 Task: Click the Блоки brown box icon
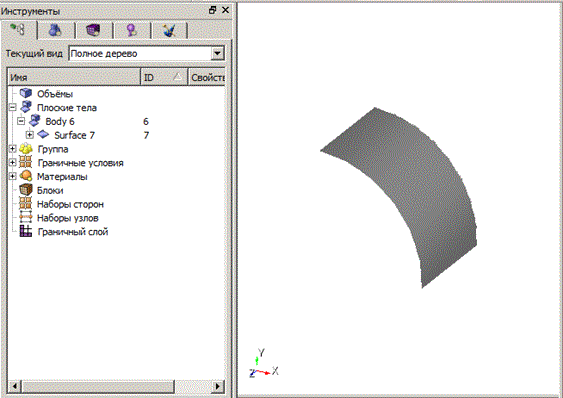point(26,190)
